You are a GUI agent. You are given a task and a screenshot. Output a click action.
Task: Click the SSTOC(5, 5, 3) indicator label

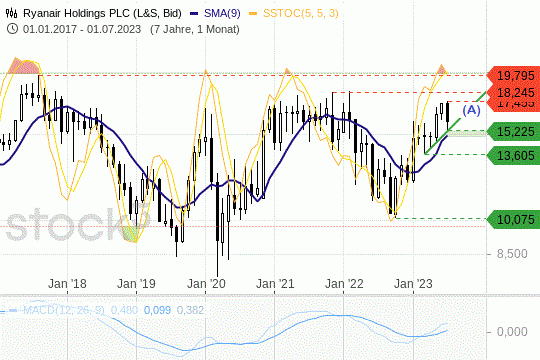(301, 13)
